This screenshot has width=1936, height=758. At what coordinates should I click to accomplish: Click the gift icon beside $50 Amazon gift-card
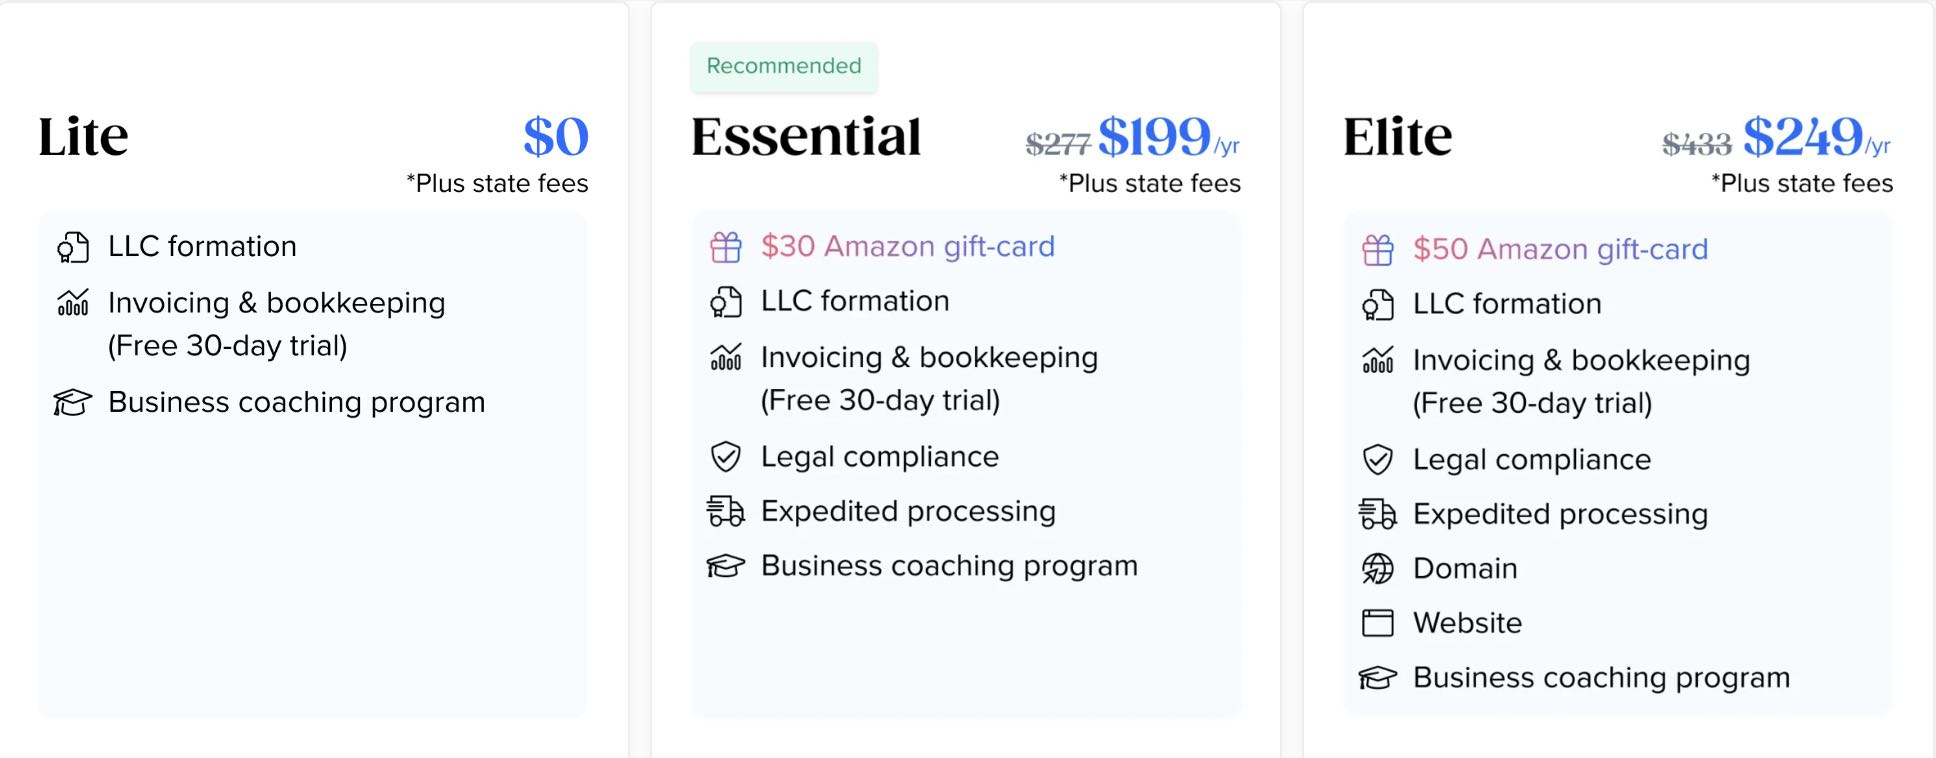[x=1378, y=250]
